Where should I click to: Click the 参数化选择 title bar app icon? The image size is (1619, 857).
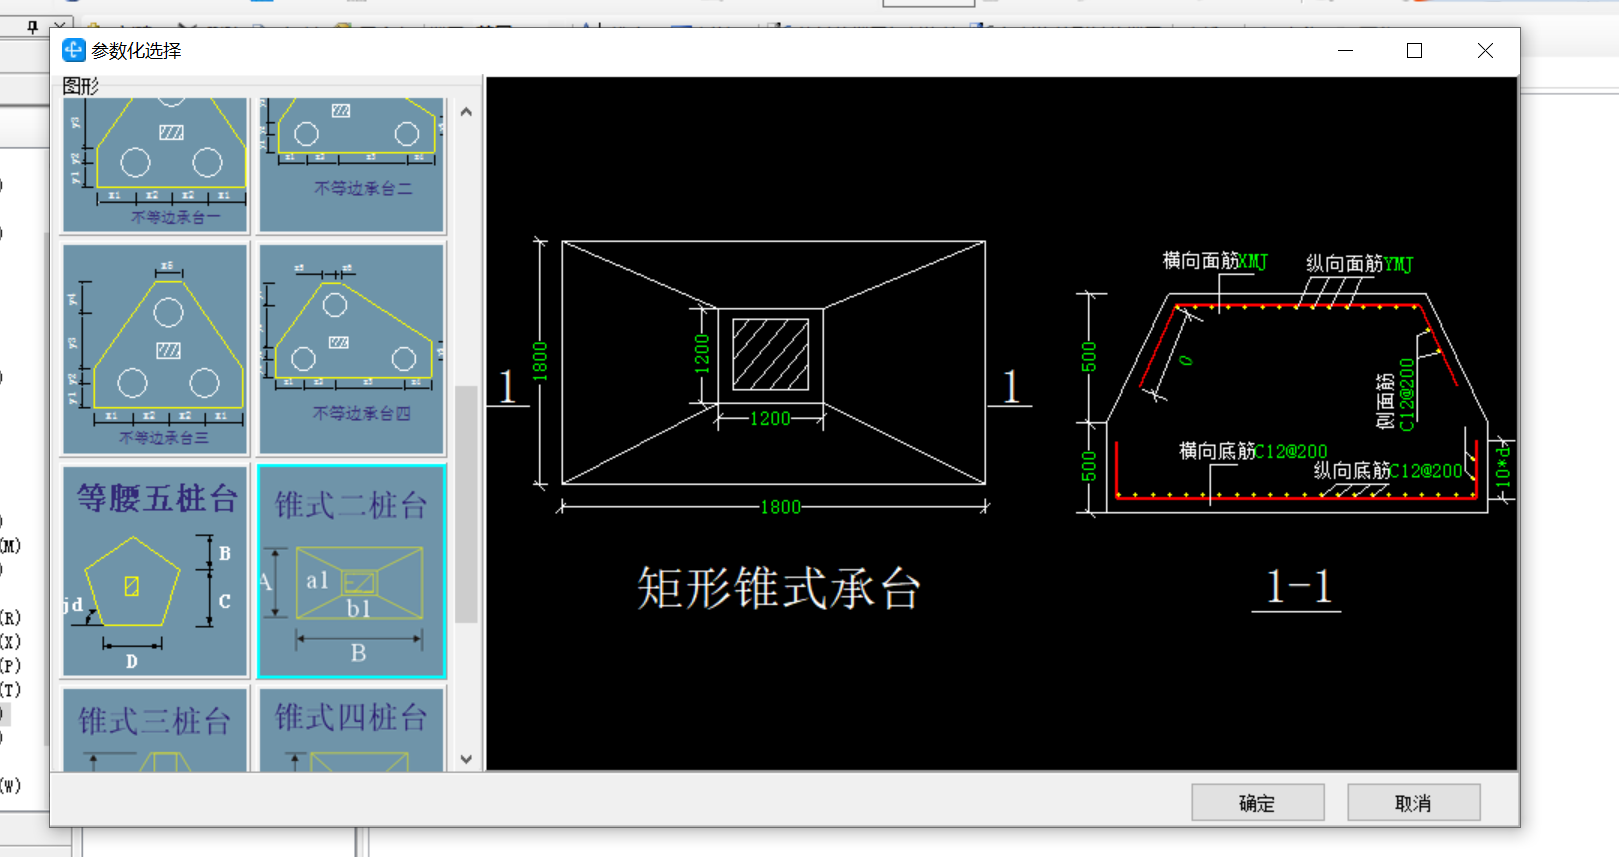[74, 50]
